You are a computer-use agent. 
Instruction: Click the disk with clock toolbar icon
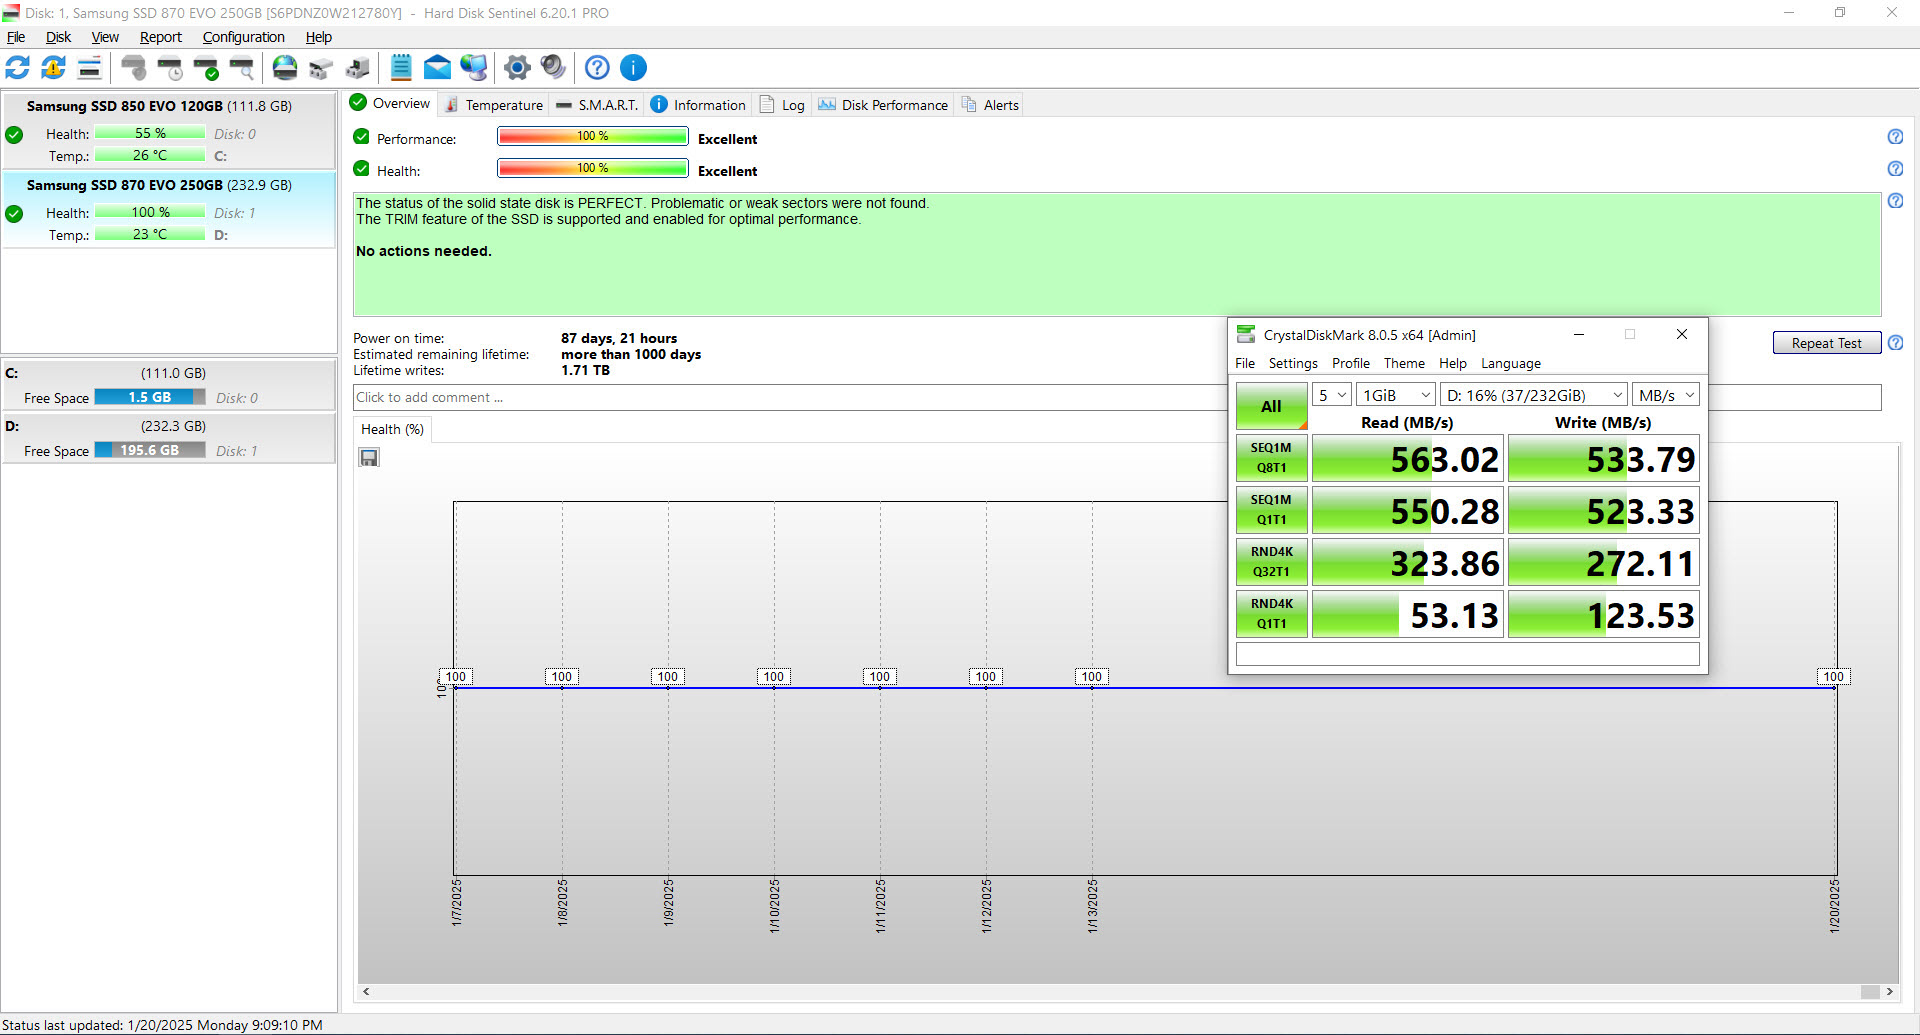click(x=170, y=68)
